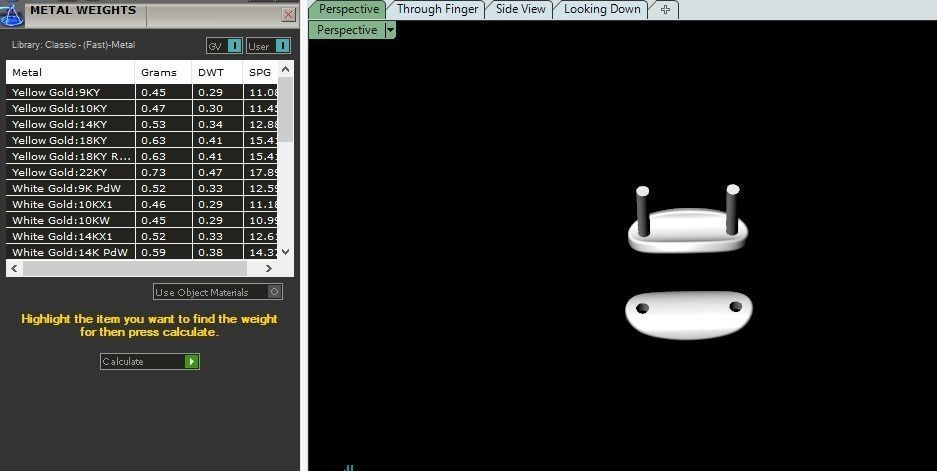The image size is (937, 471).
Task: Click the vertical scrollbar thumb
Action: (x=286, y=110)
